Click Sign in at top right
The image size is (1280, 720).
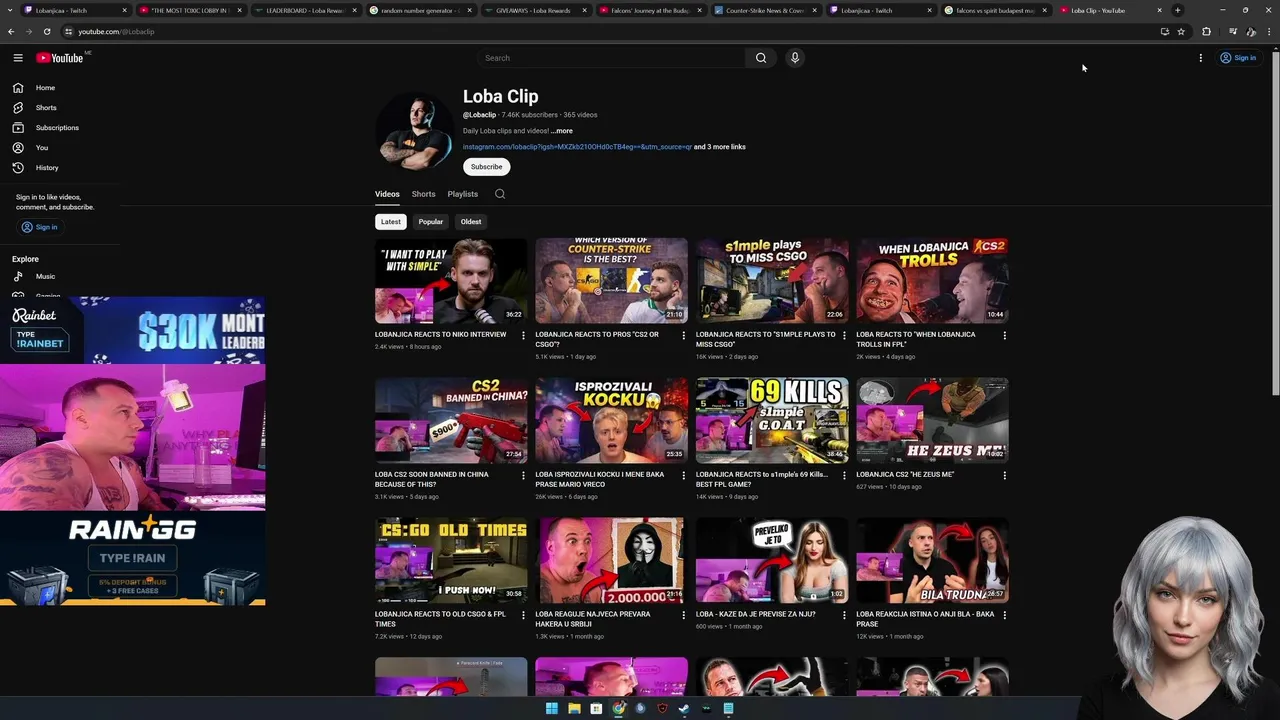[x=1238, y=58]
